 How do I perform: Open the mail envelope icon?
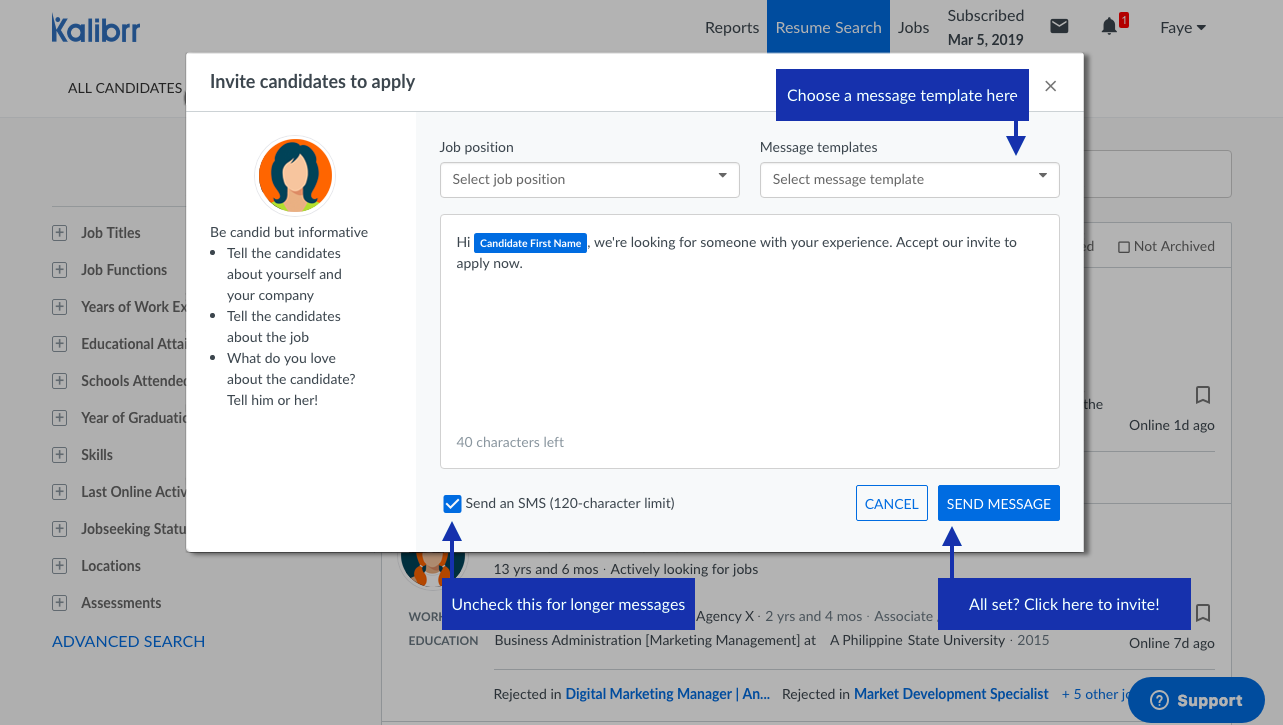tap(1059, 27)
